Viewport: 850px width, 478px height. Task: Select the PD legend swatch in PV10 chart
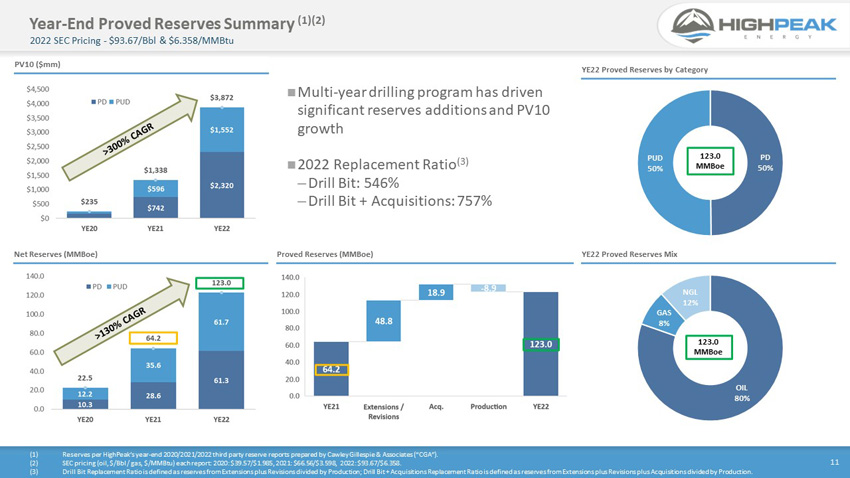[x=93, y=102]
